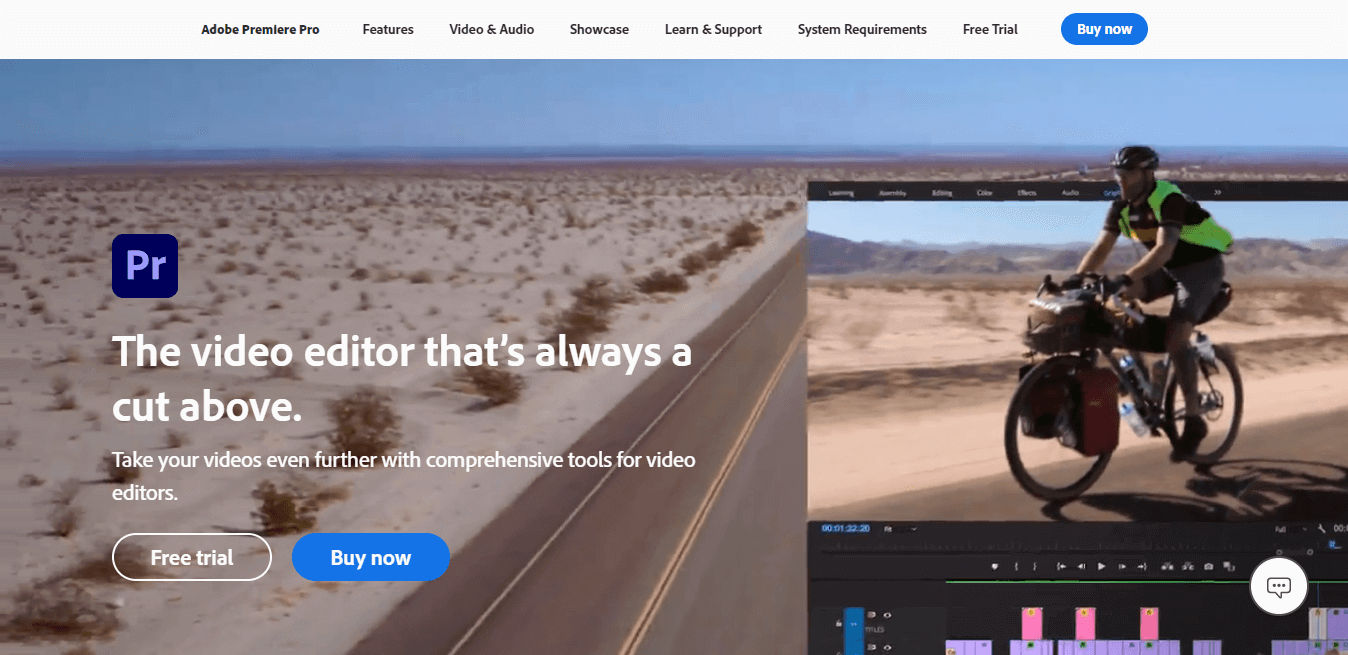Click the cyclist video preview

[1077, 361]
